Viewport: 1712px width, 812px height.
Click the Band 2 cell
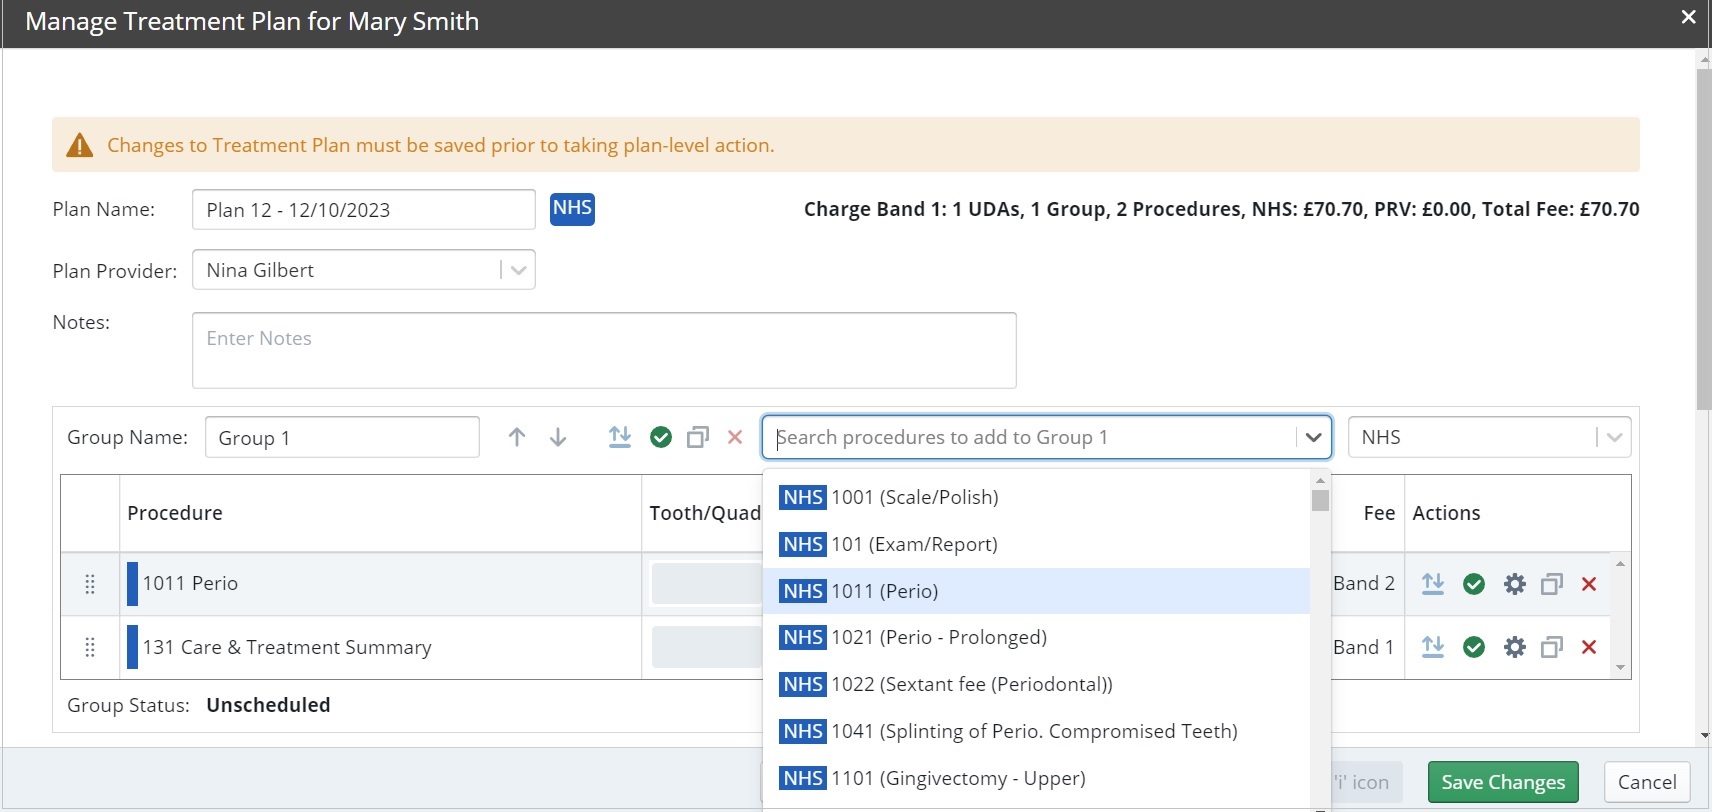click(1364, 583)
